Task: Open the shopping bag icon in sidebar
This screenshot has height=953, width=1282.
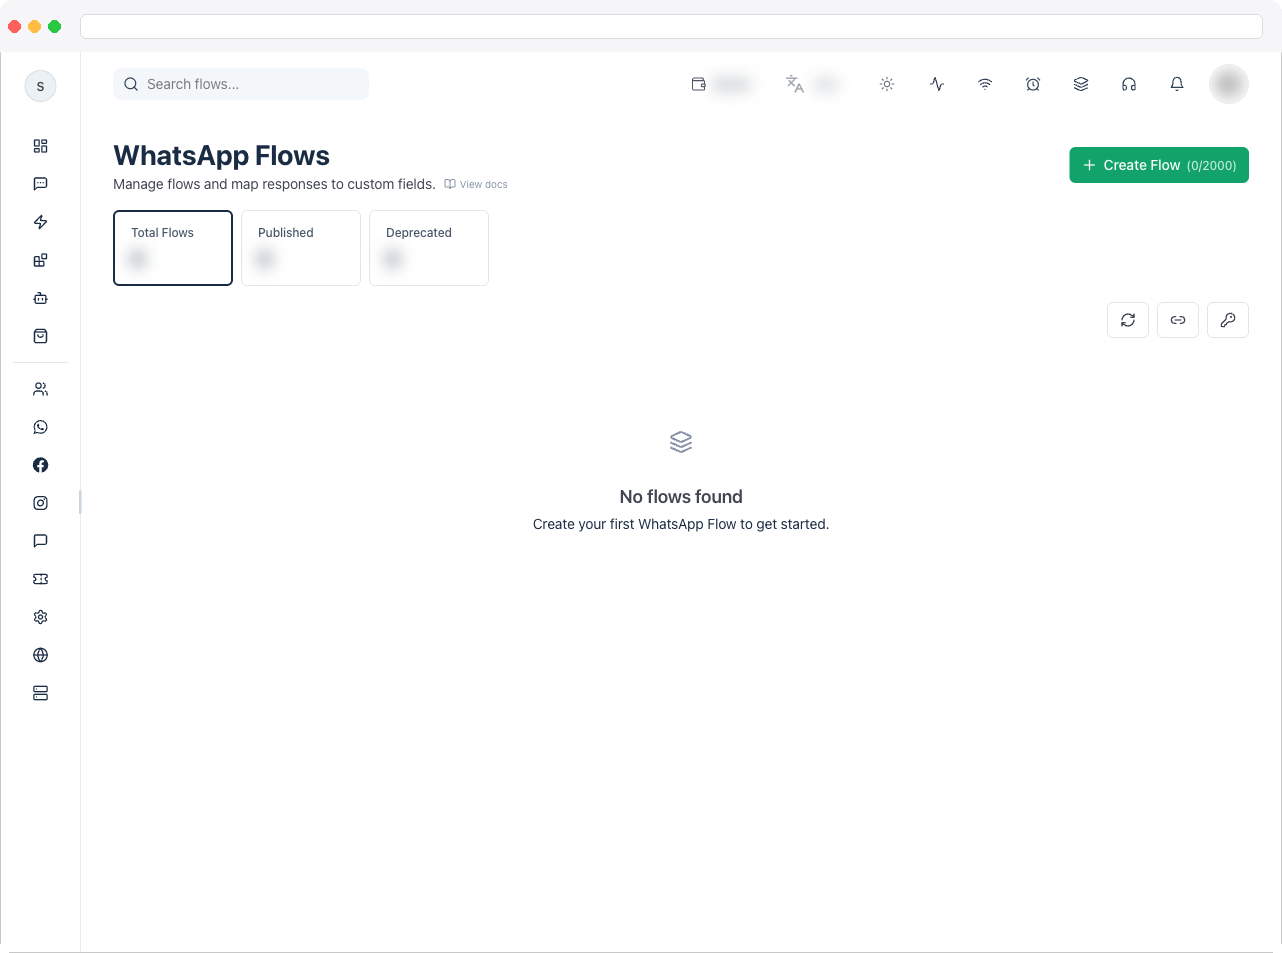Action: (x=40, y=336)
